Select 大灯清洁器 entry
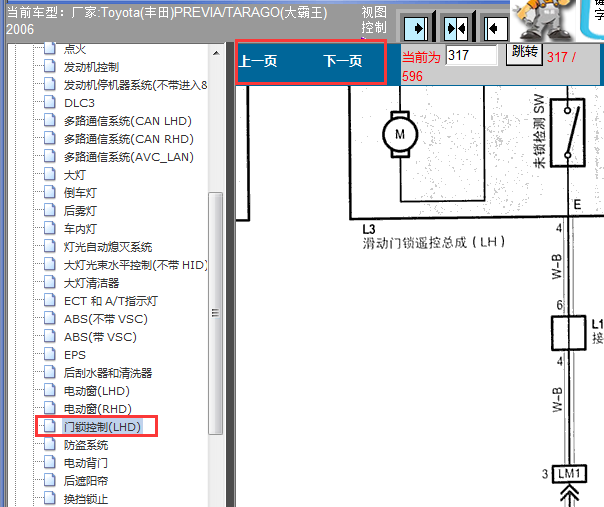The width and height of the screenshot is (604, 507). [91, 283]
